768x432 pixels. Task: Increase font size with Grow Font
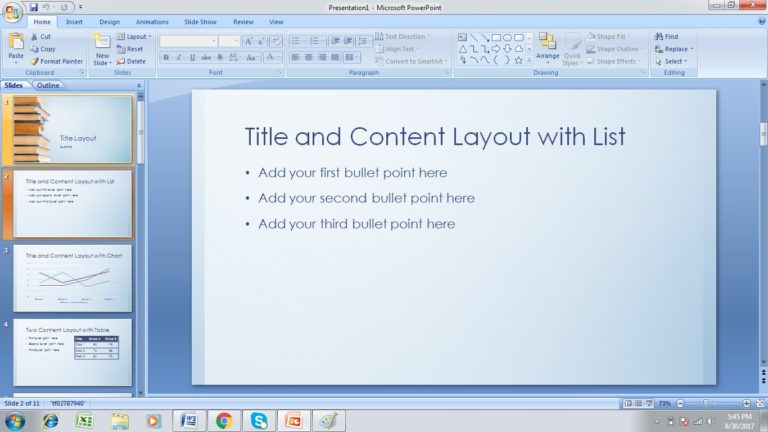click(248, 41)
